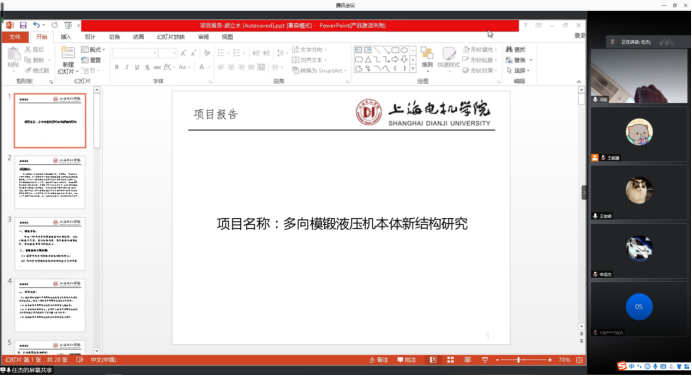Click the Save icon in quick access toolbar
Image resolution: width=692 pixels, height=376 pixels.
click(23, 26)
